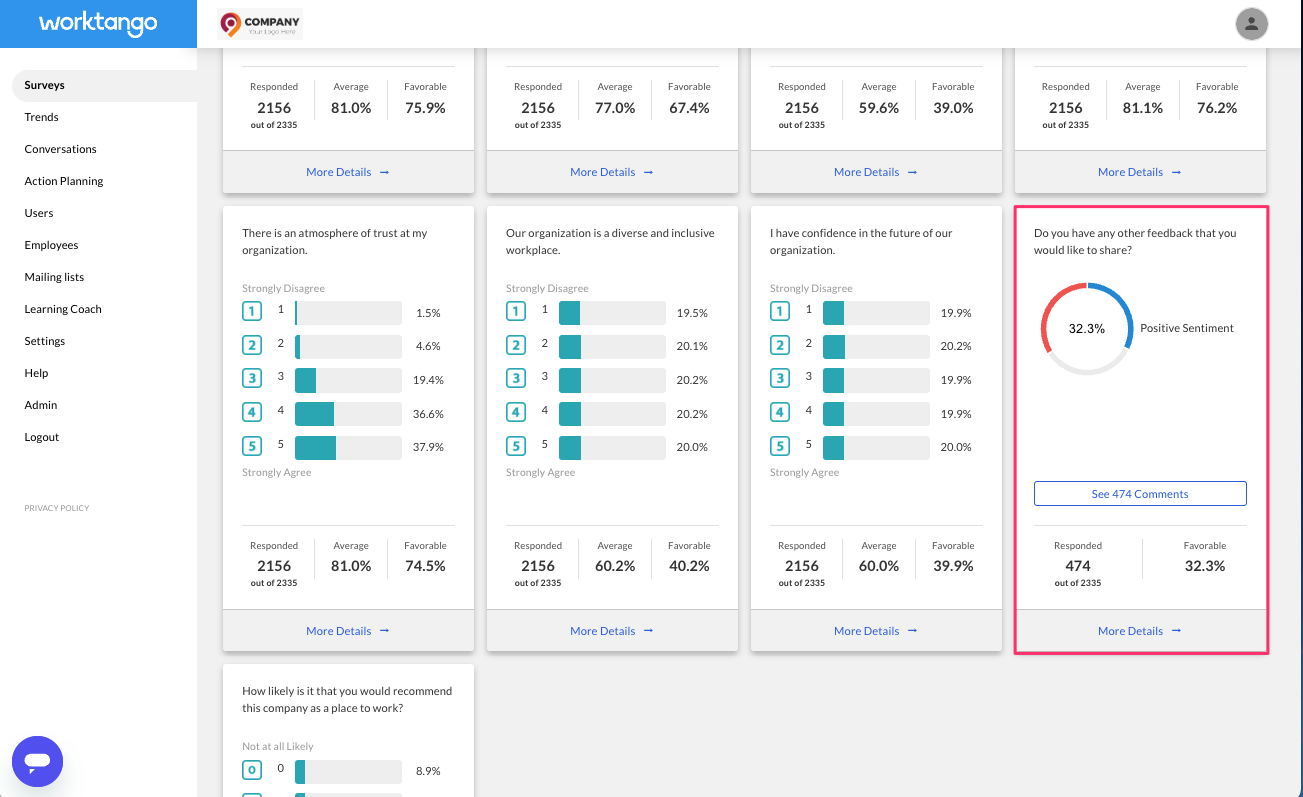Open the Employees page
Image resolution: width=1303 pixels, height=797 pixels.
coord(51,245)
